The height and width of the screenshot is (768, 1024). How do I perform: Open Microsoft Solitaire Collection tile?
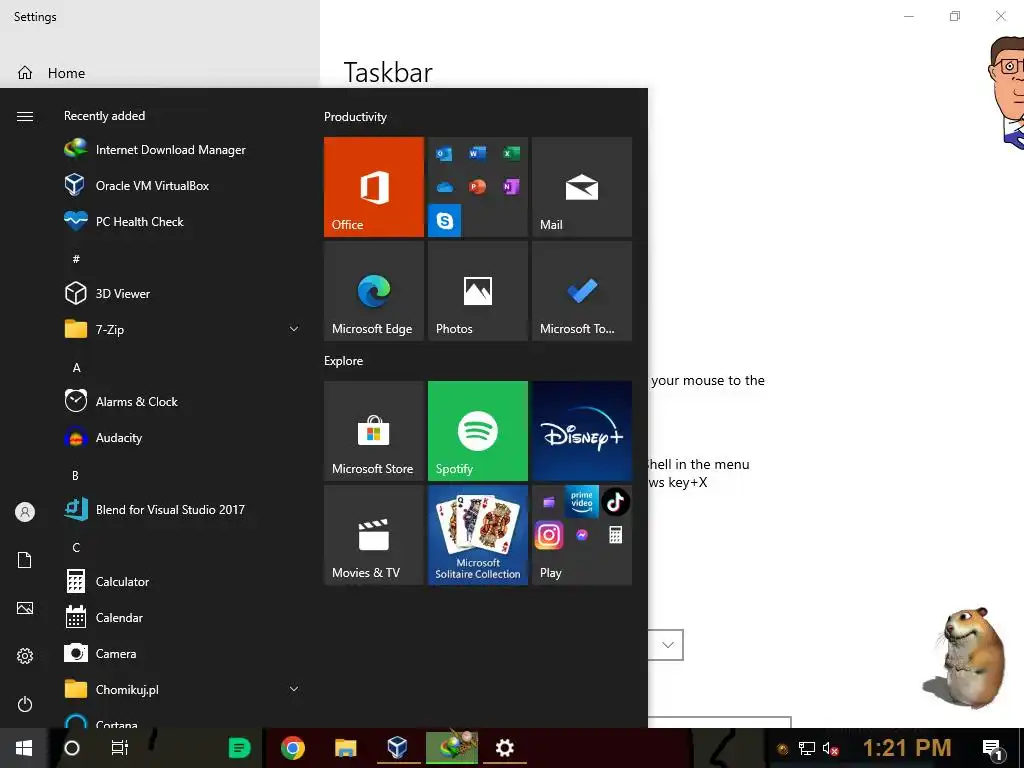click(477, 535)
